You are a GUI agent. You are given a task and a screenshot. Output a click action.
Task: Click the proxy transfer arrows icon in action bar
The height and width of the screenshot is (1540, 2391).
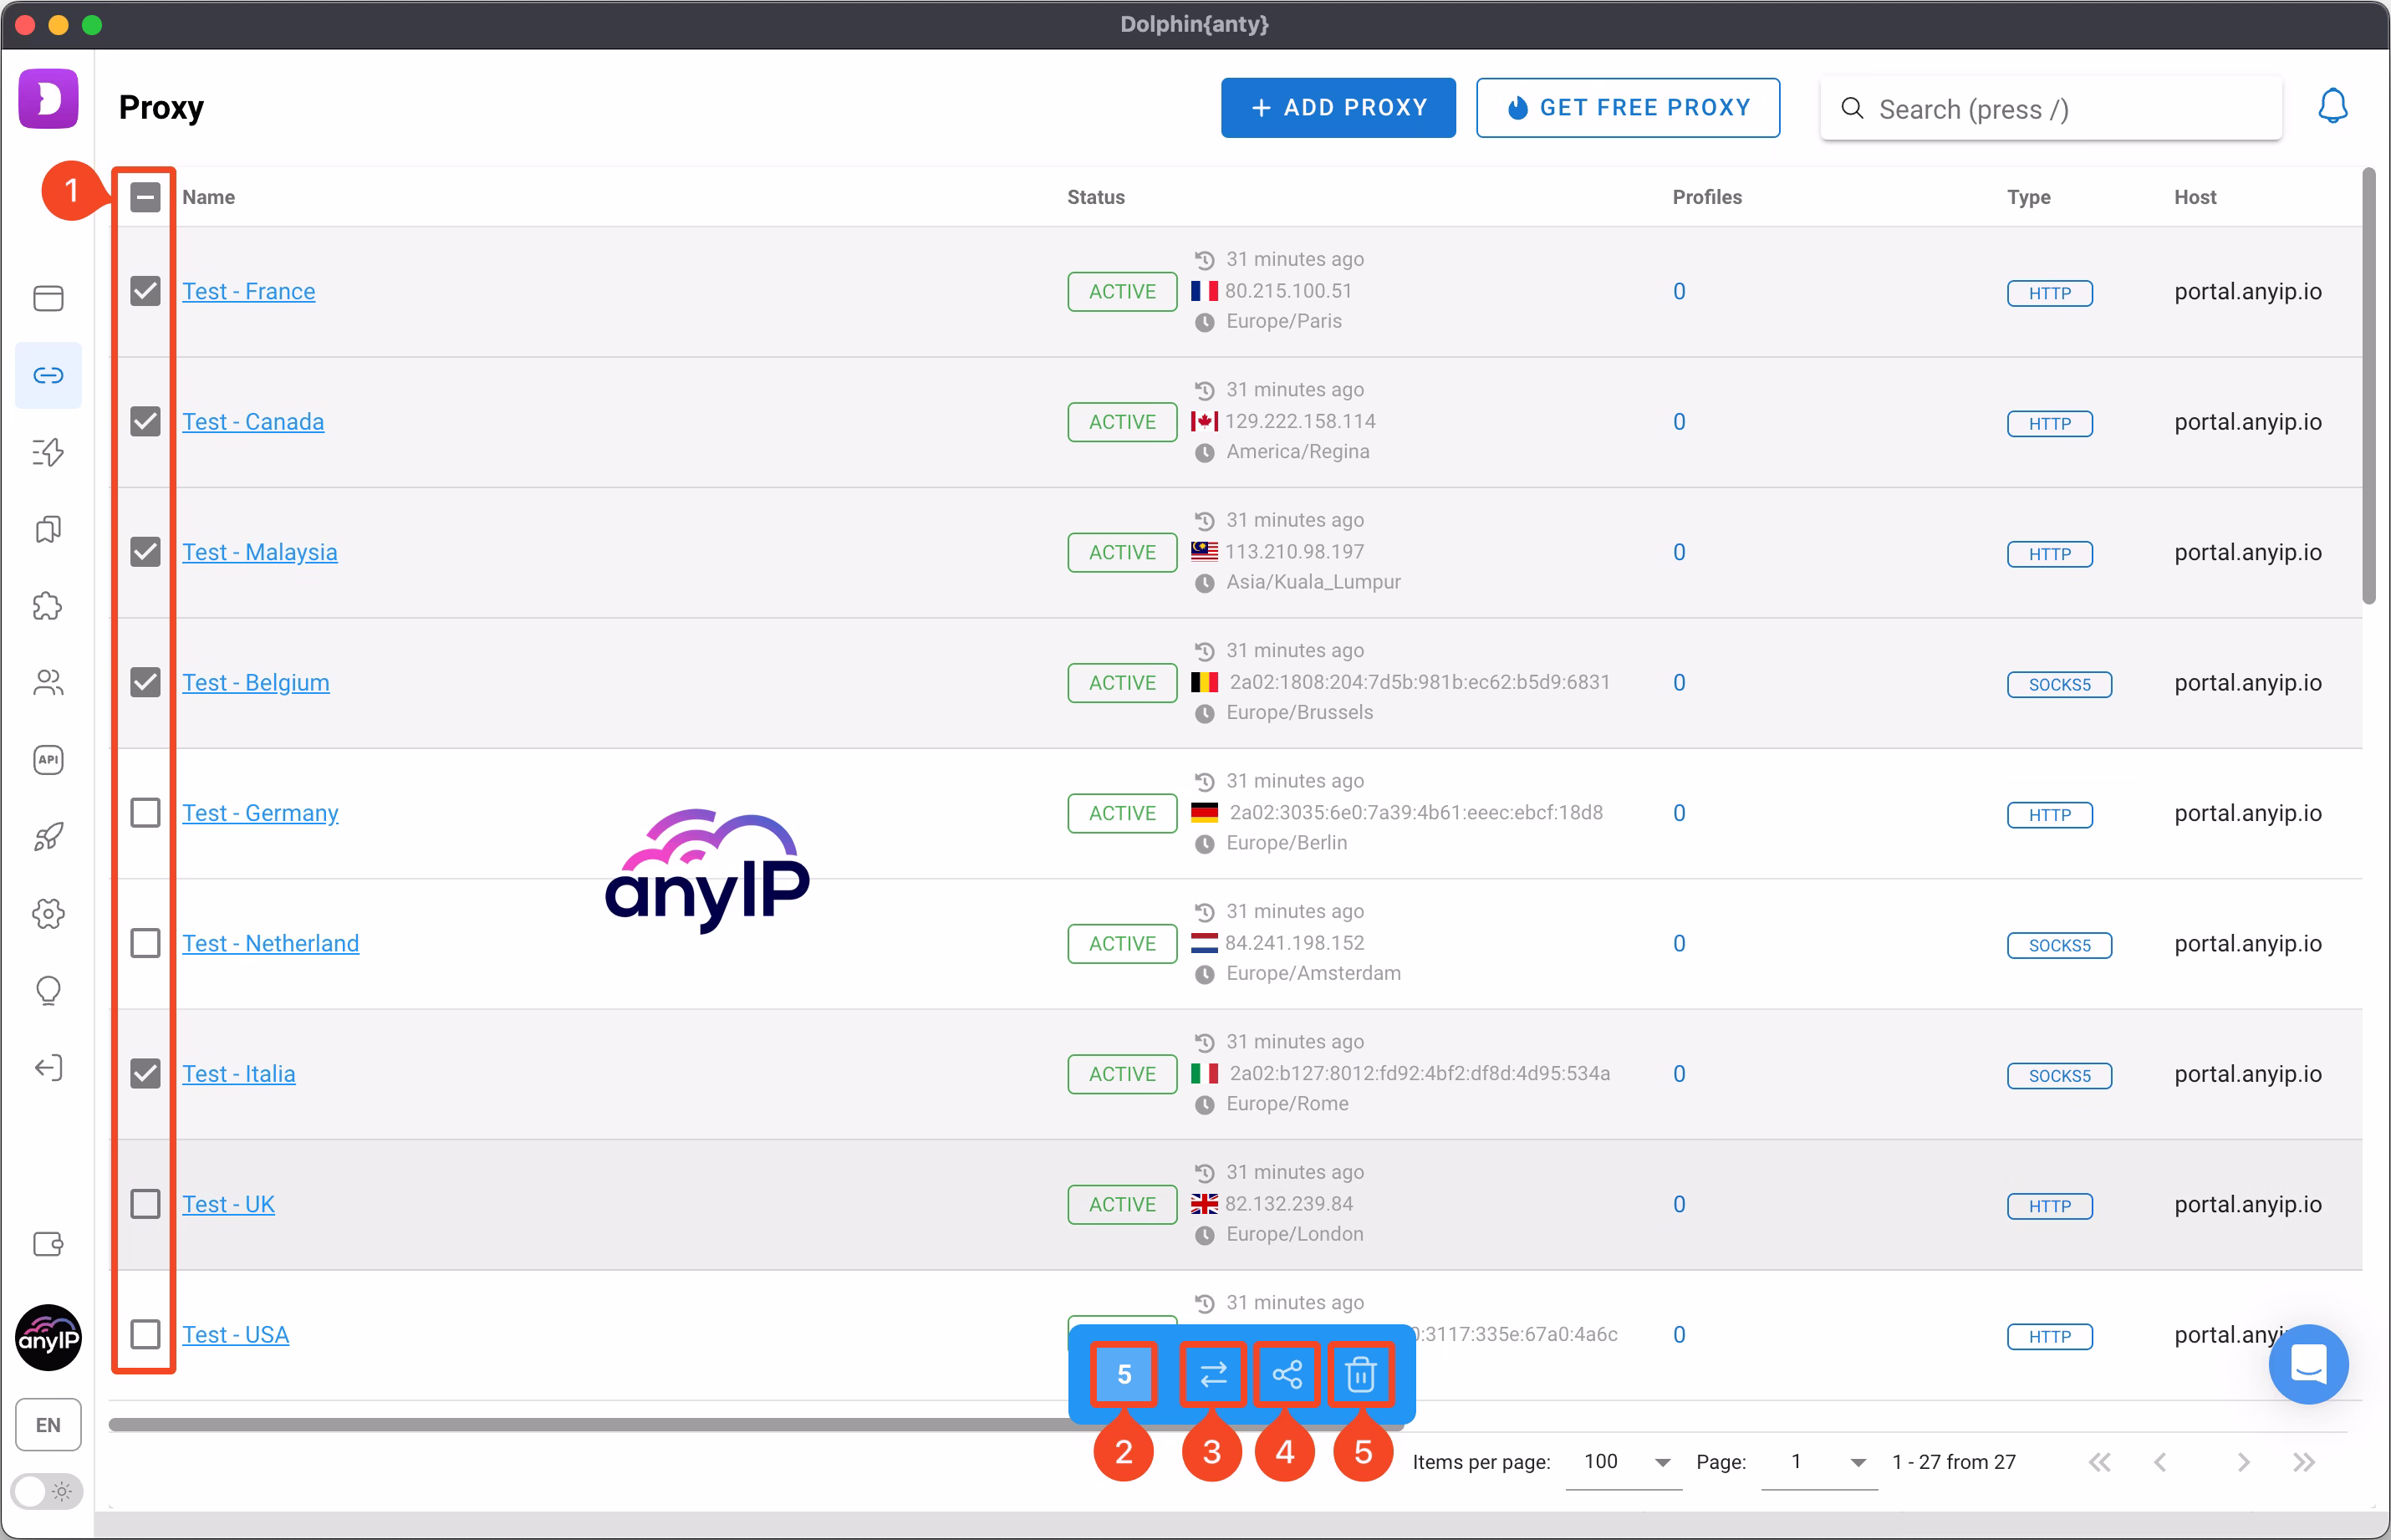point(1212,1374)
